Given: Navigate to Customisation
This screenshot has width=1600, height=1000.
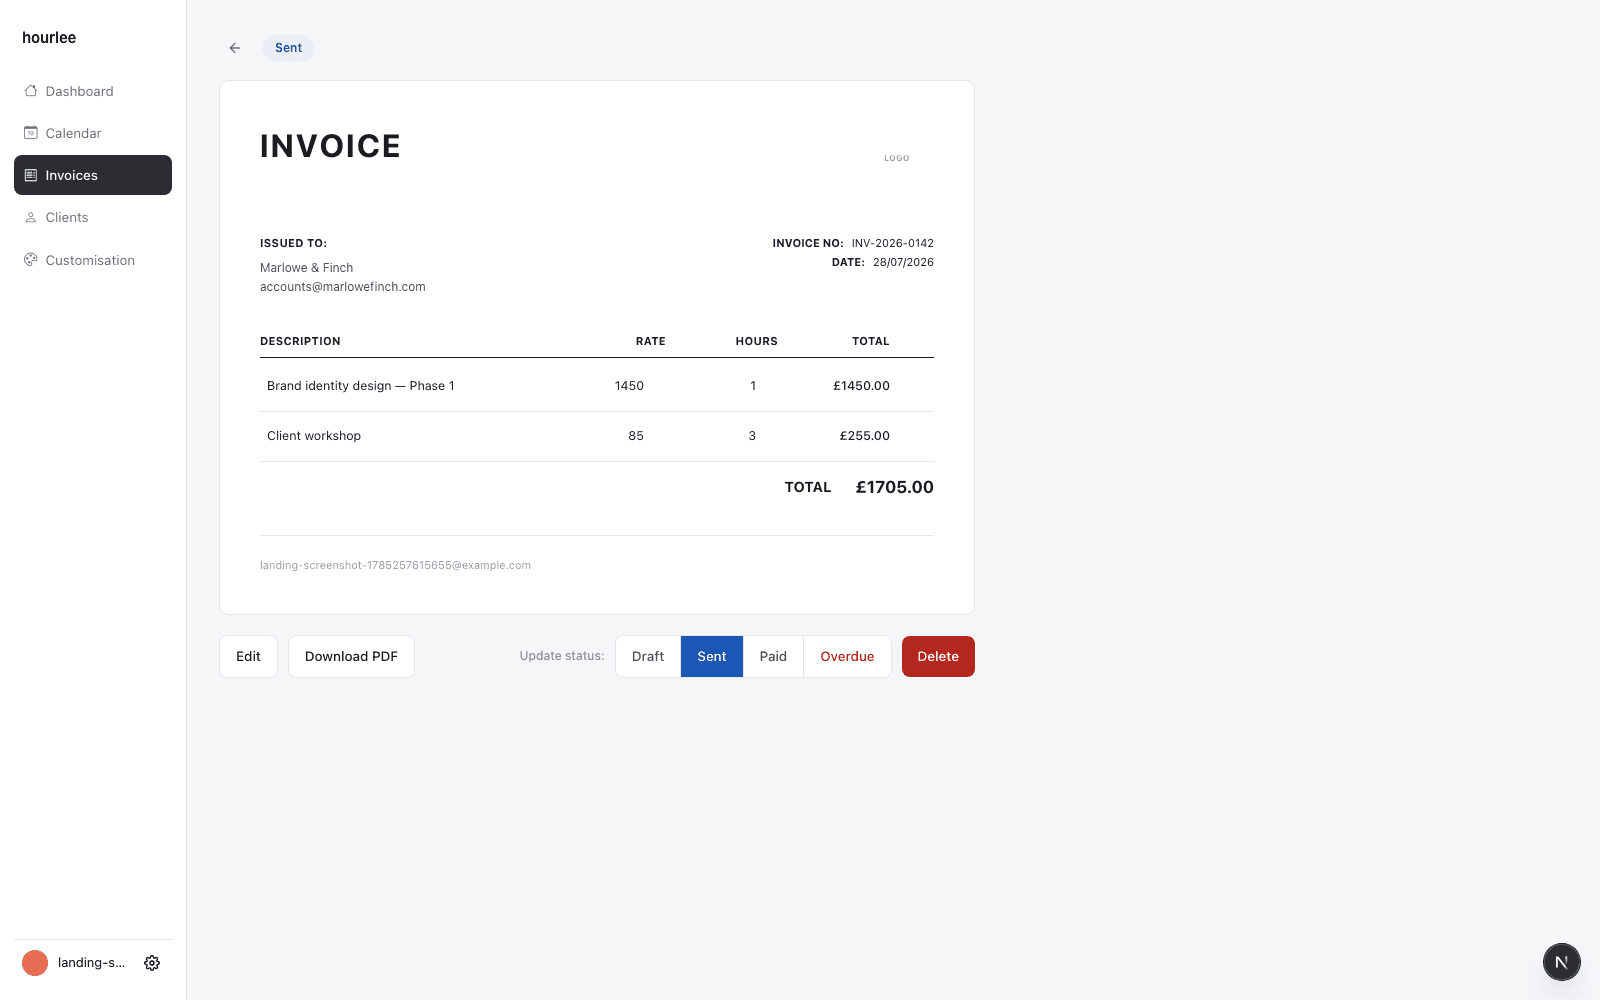Looking at the screenshot, I should click(93, 260).
